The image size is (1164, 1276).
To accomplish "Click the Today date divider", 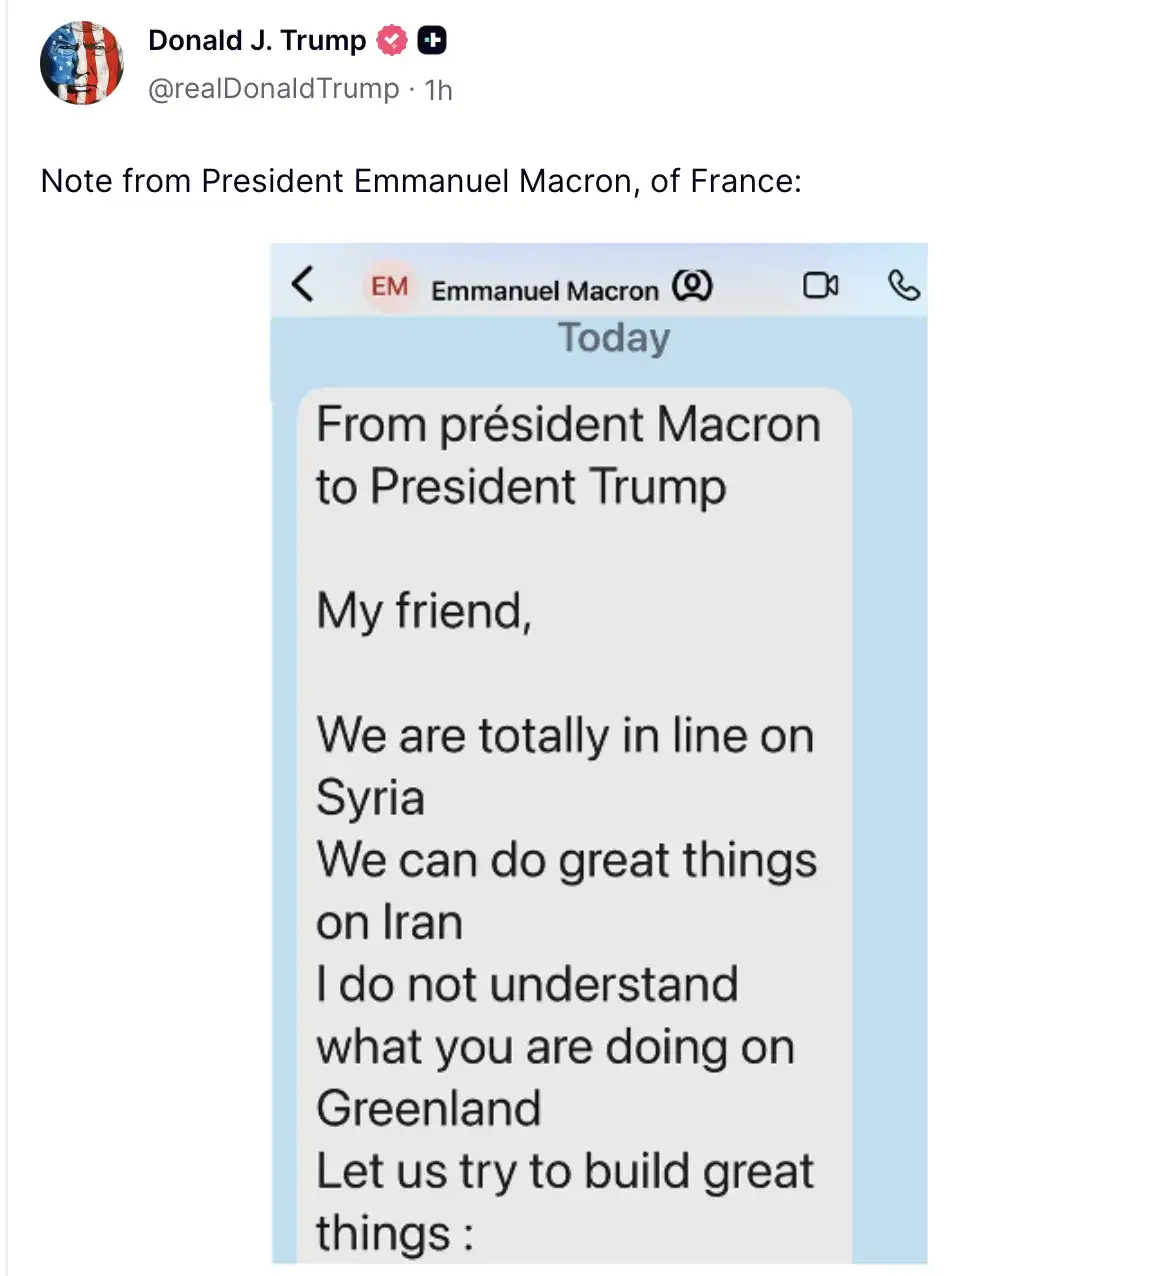I will point(613,339).
